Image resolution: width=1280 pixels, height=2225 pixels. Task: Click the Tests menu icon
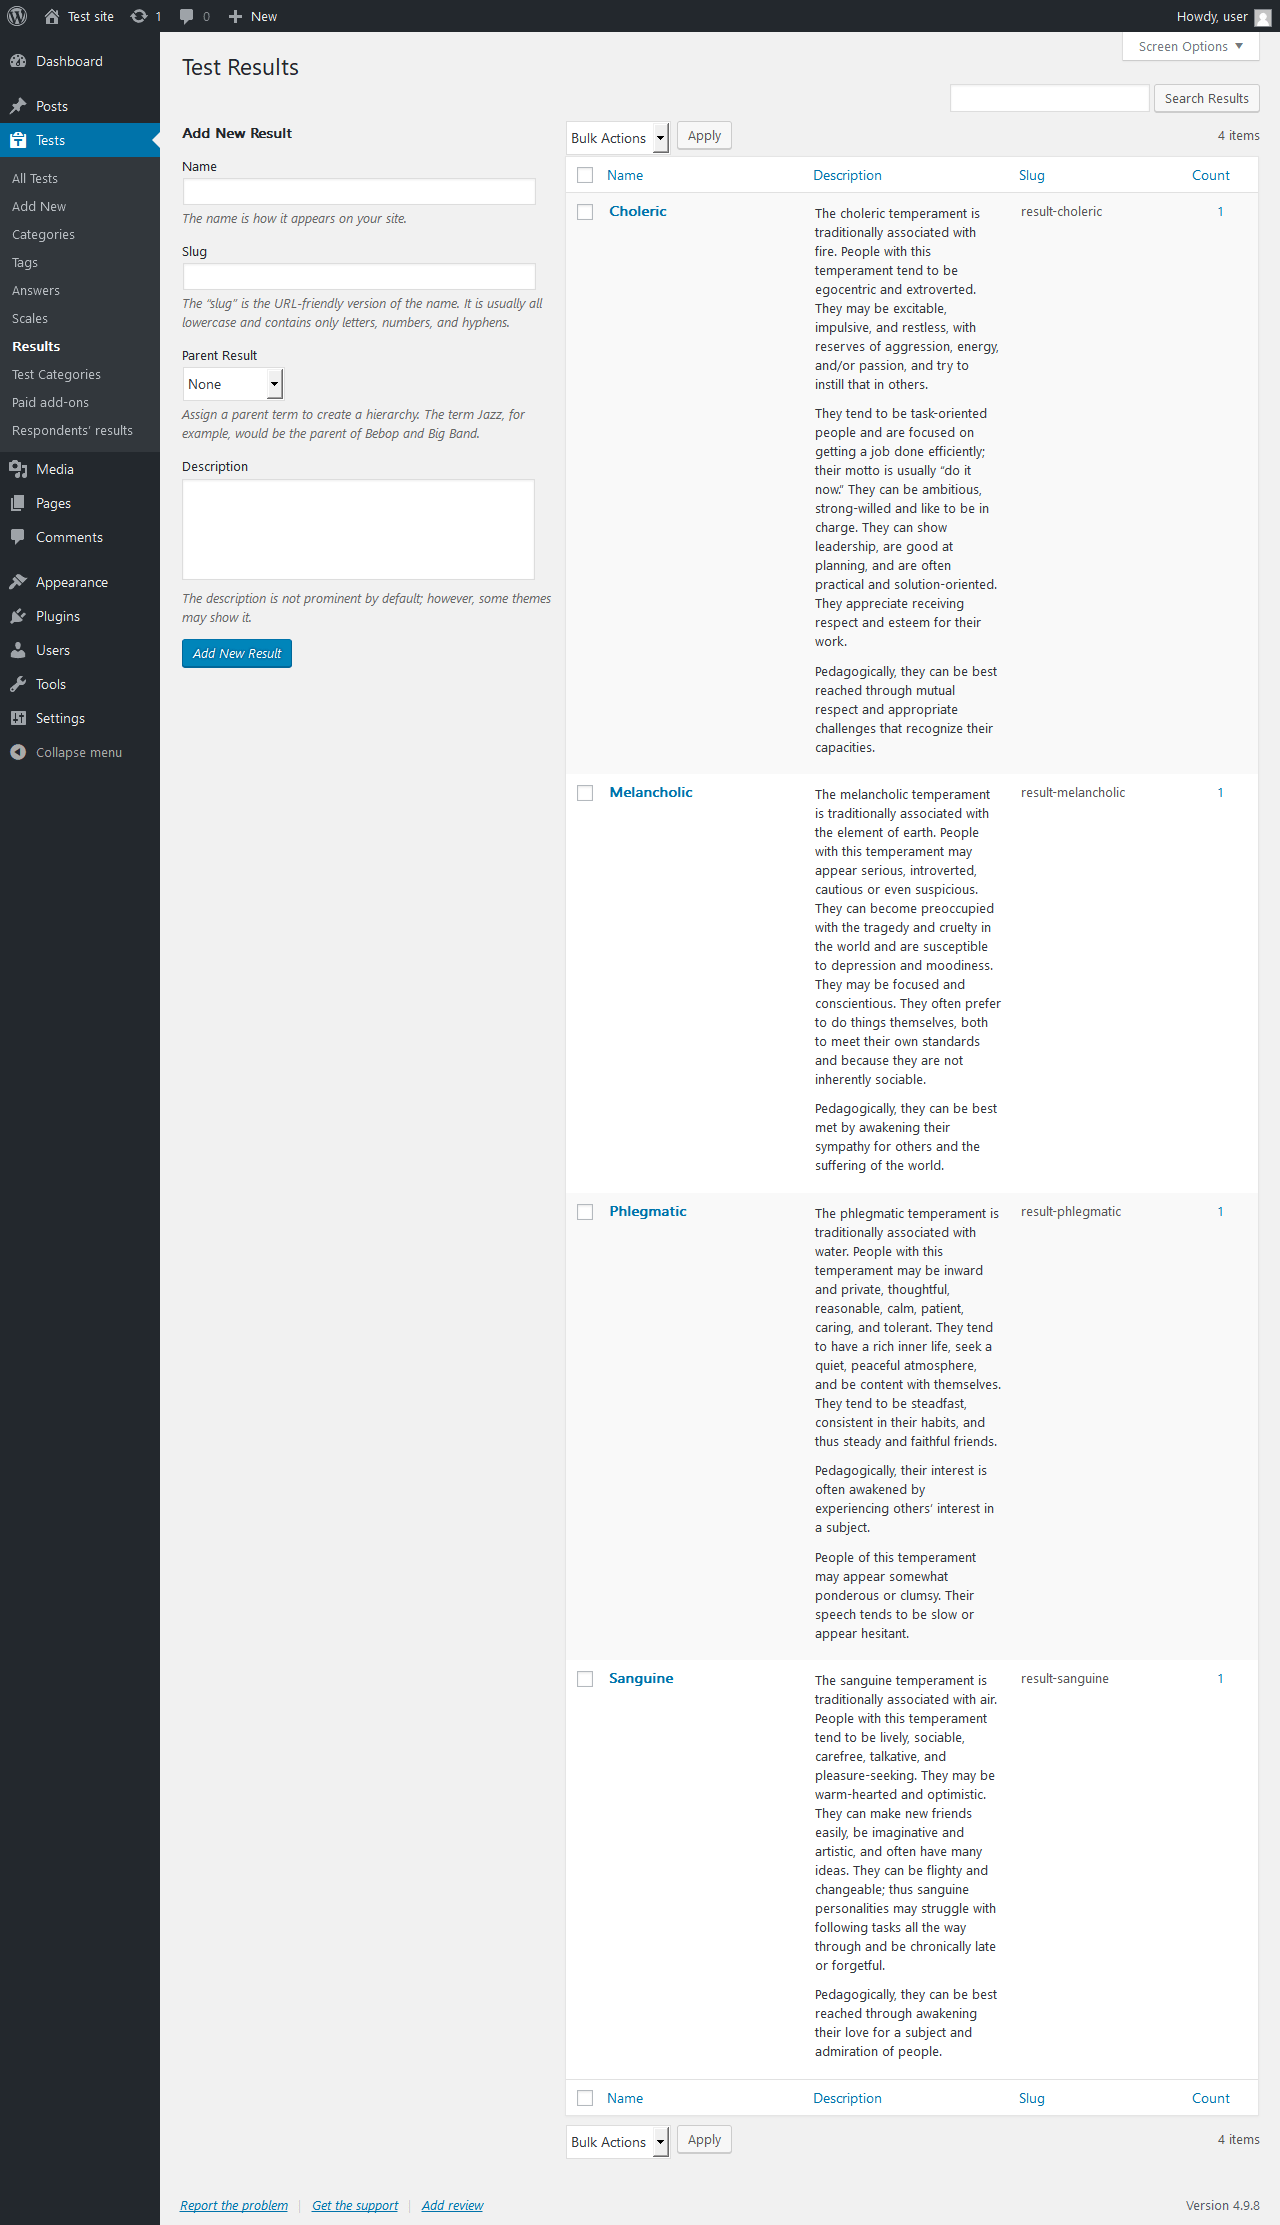point(18,140)
